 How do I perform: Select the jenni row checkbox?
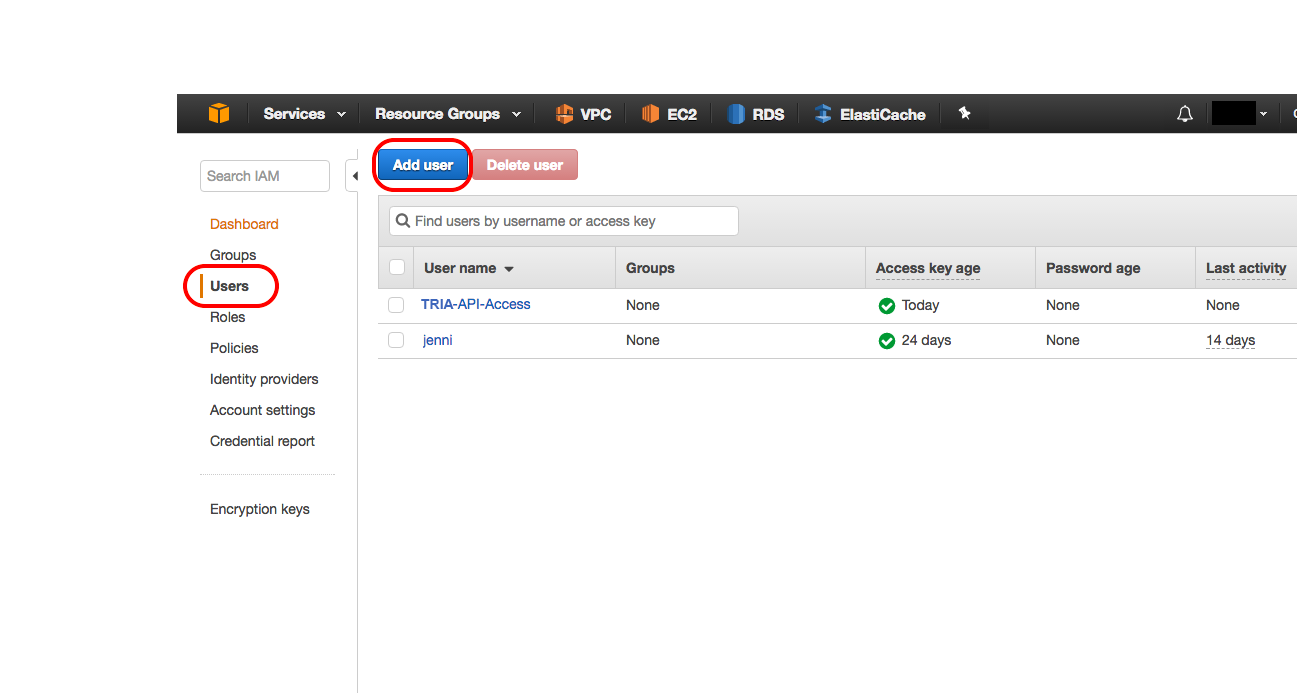pyautogui.click(x=396, y=340)
